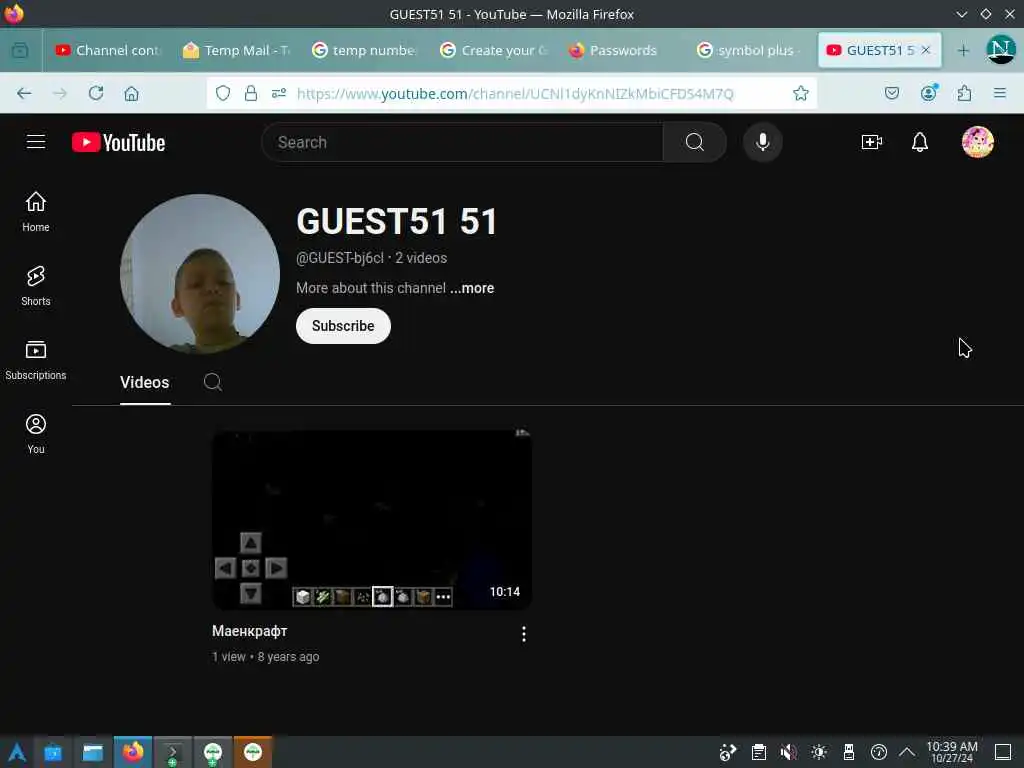Image resolution: width=1024 pixels, height=768 pixels.
Task: Open site permissions icon in address bar
Action: pos(279,93)
